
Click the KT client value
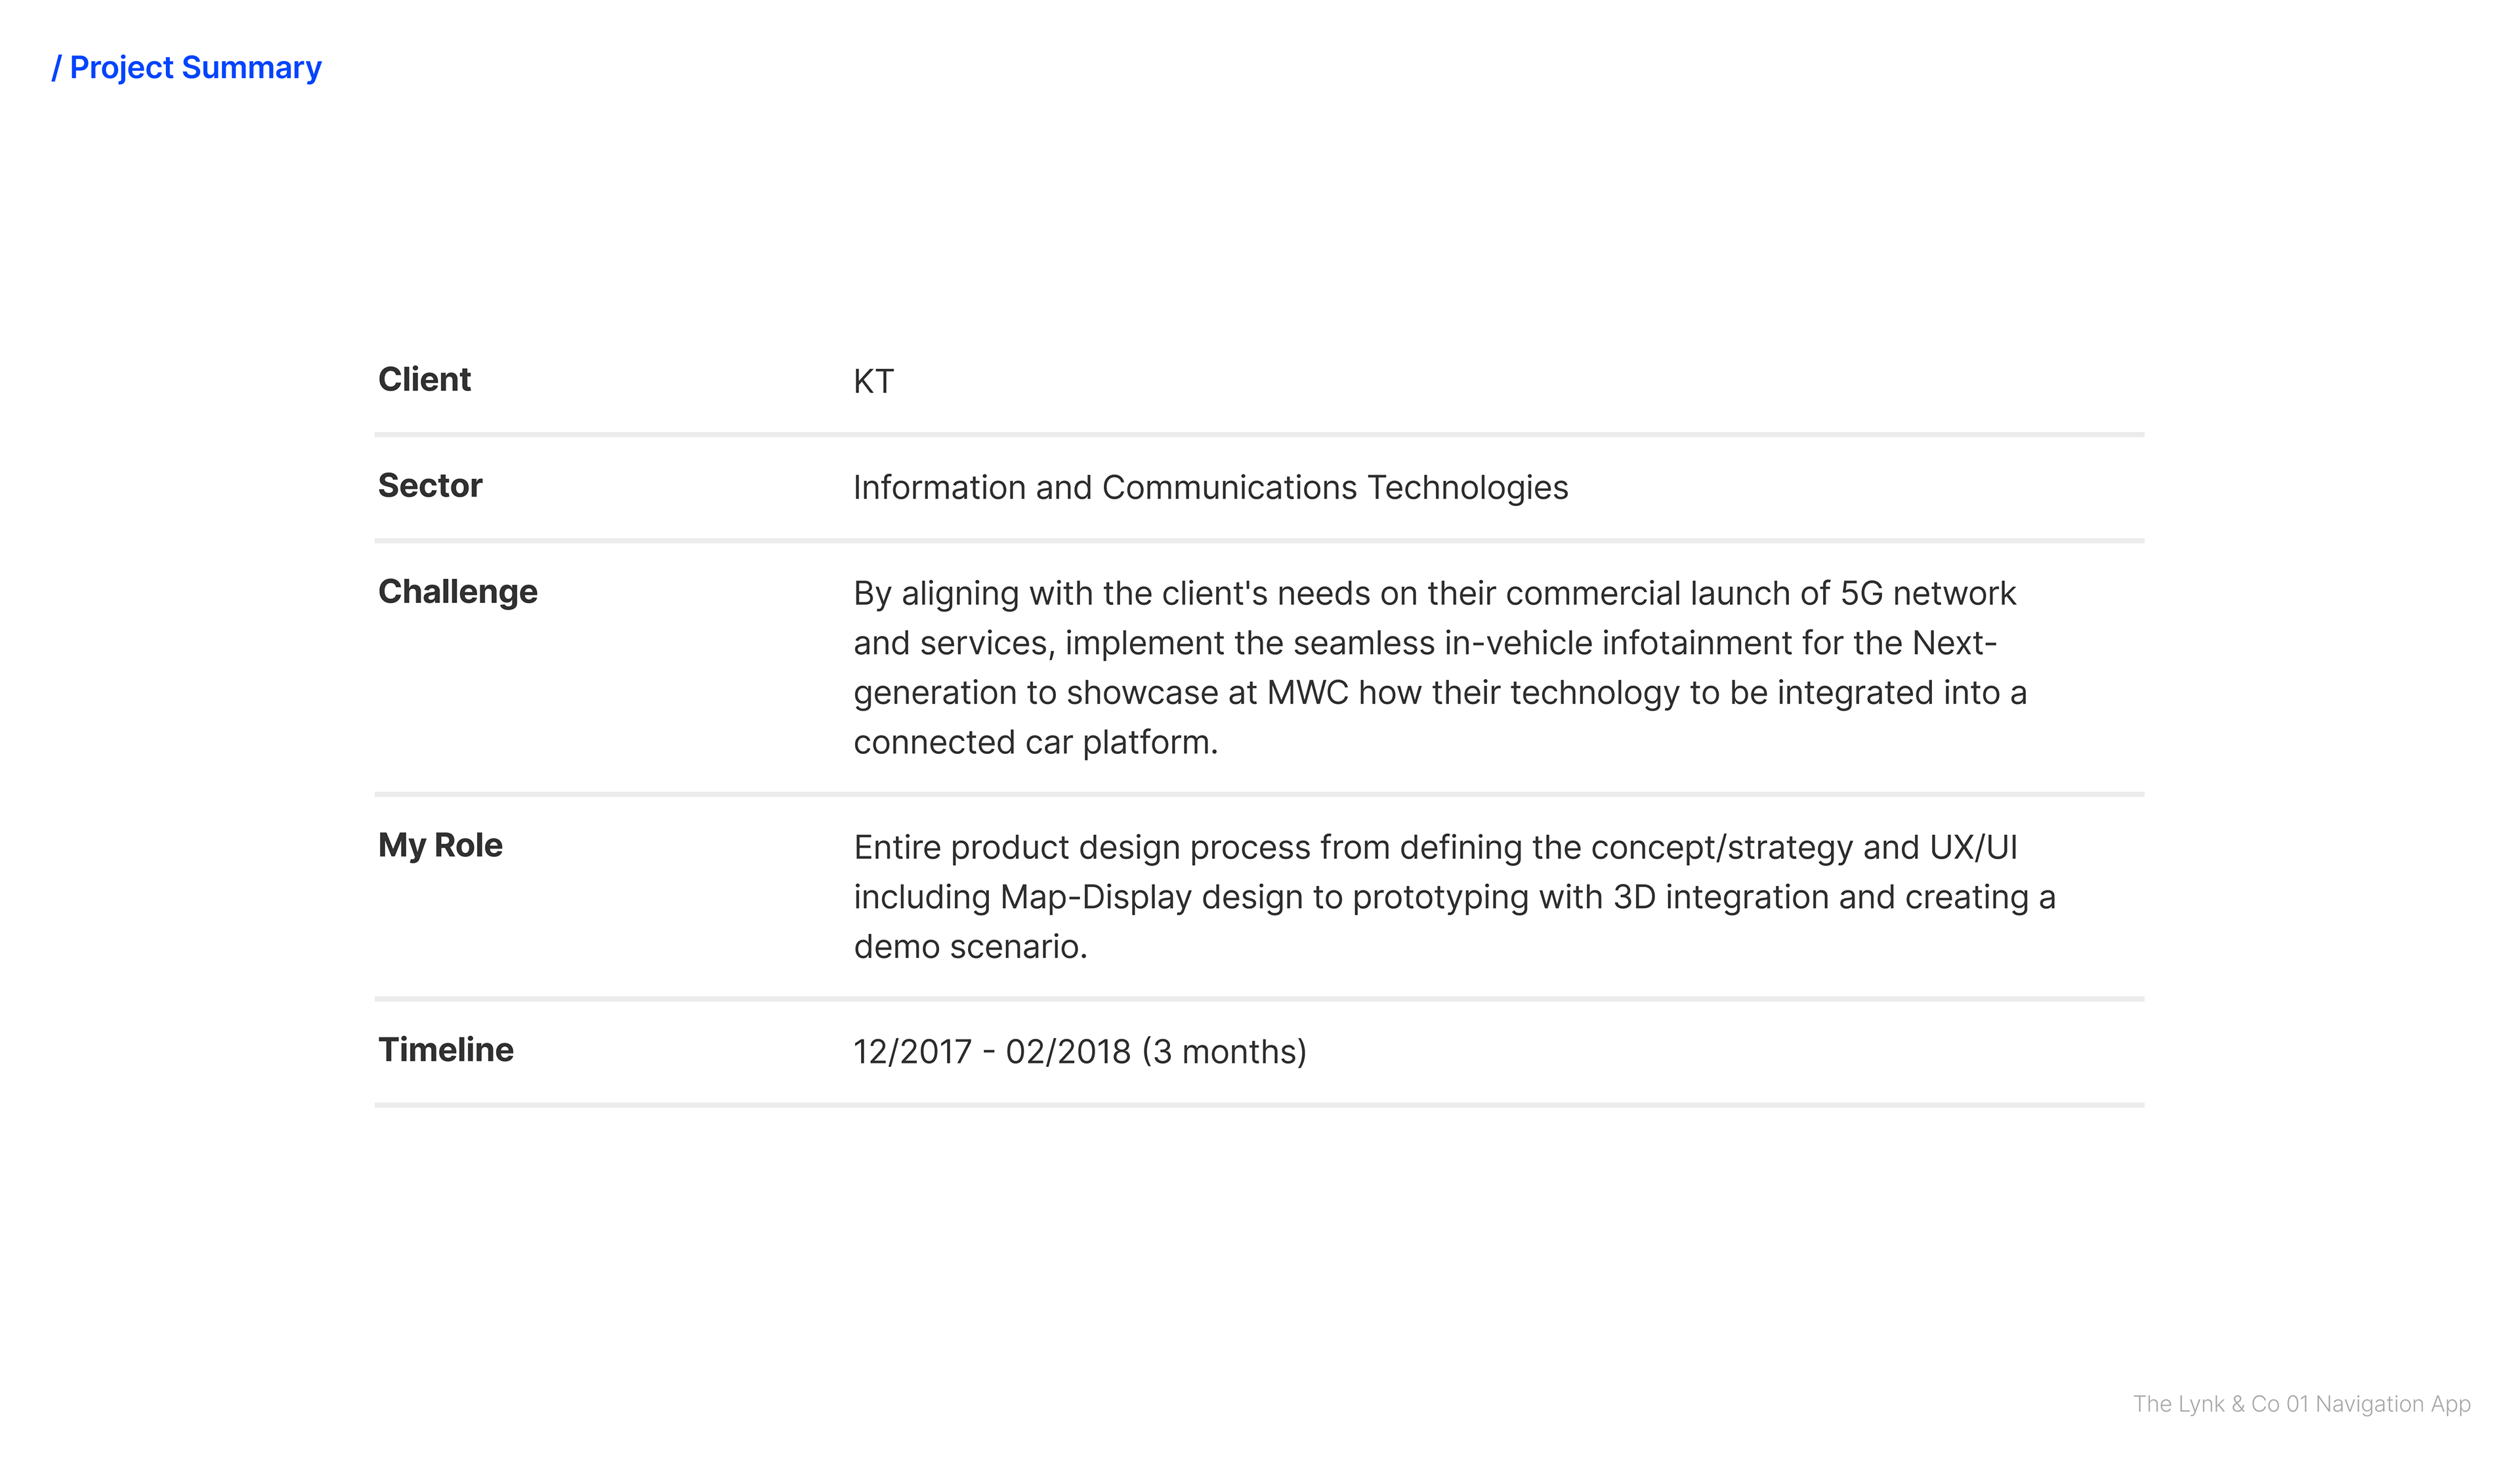[x=873, y=382]
